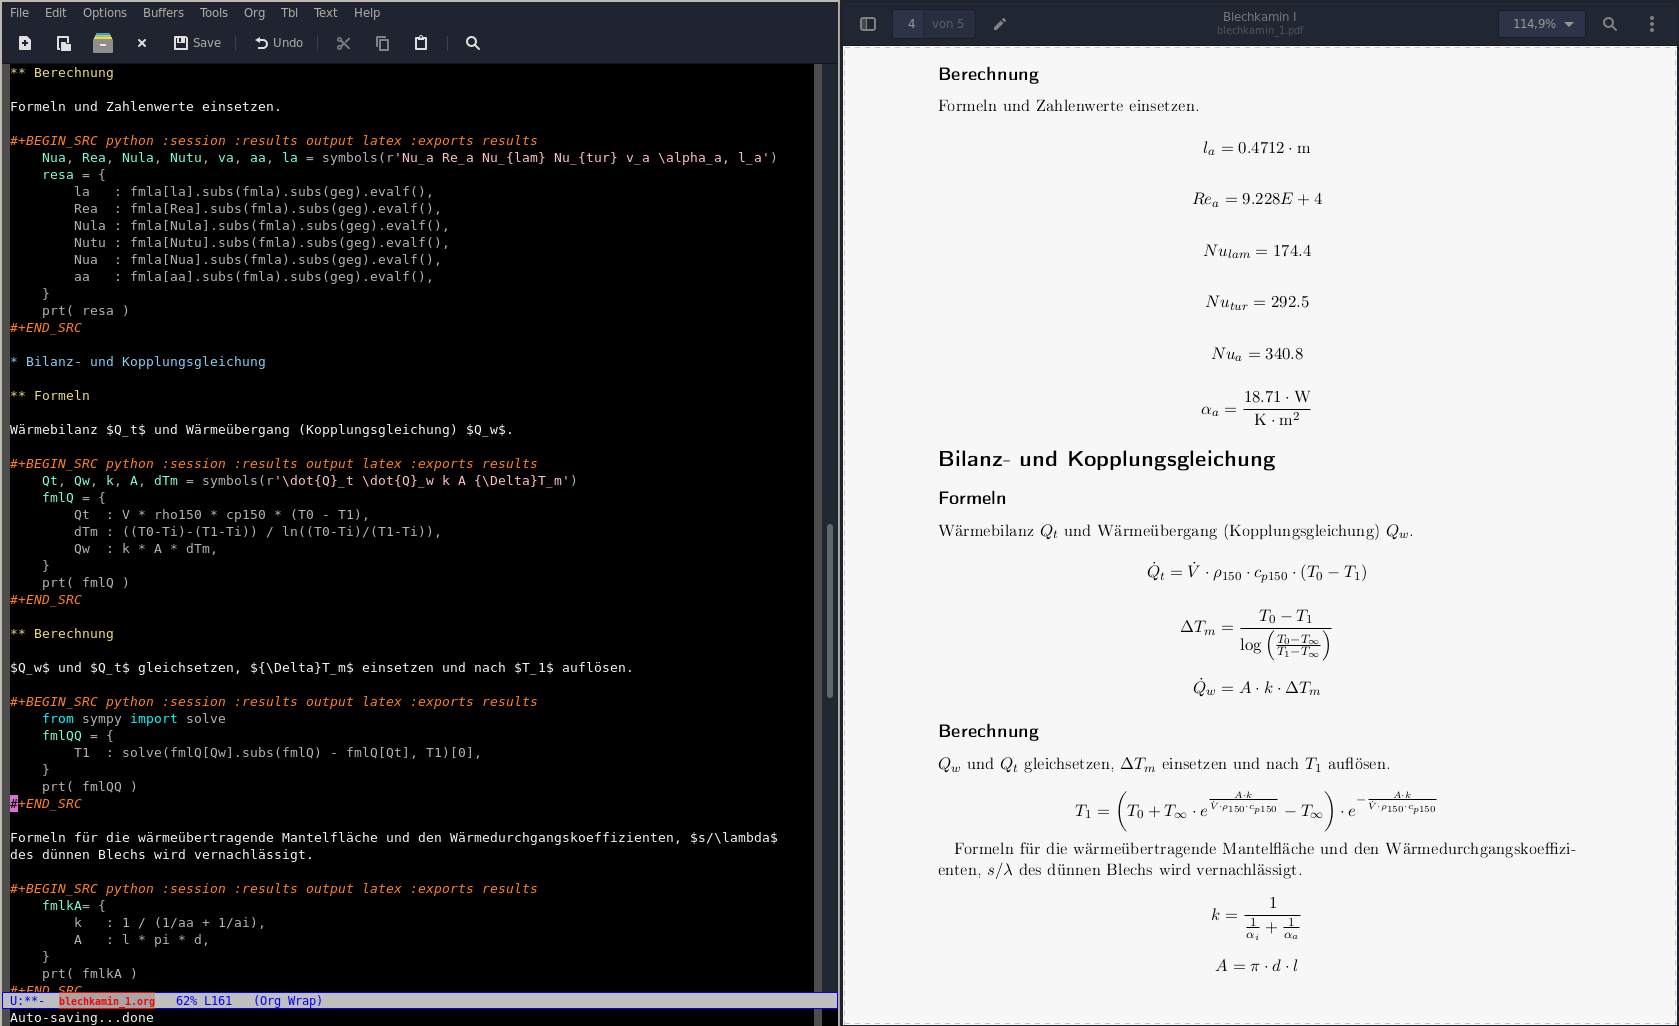1679x1026 pixels.
Task: Open the Options menu
Action: tap(105, 13)
